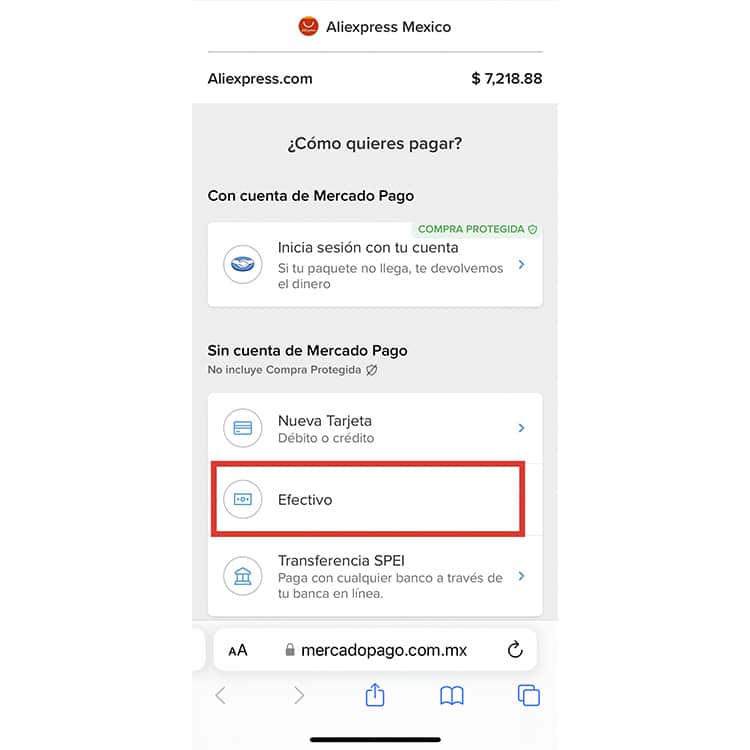Expand the Inicia sesión con tu cuenta chevron
Screen dimensions: 750x750
click(521, 265)
